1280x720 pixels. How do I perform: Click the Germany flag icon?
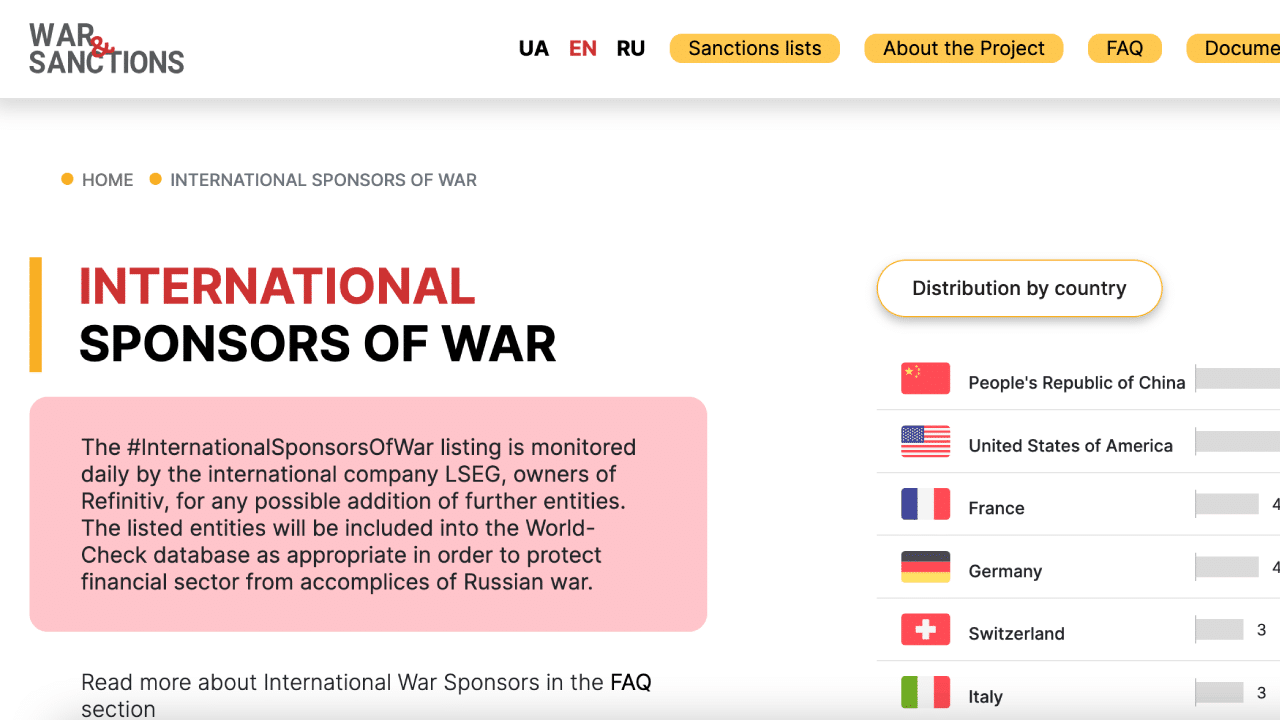pos(925,568)
